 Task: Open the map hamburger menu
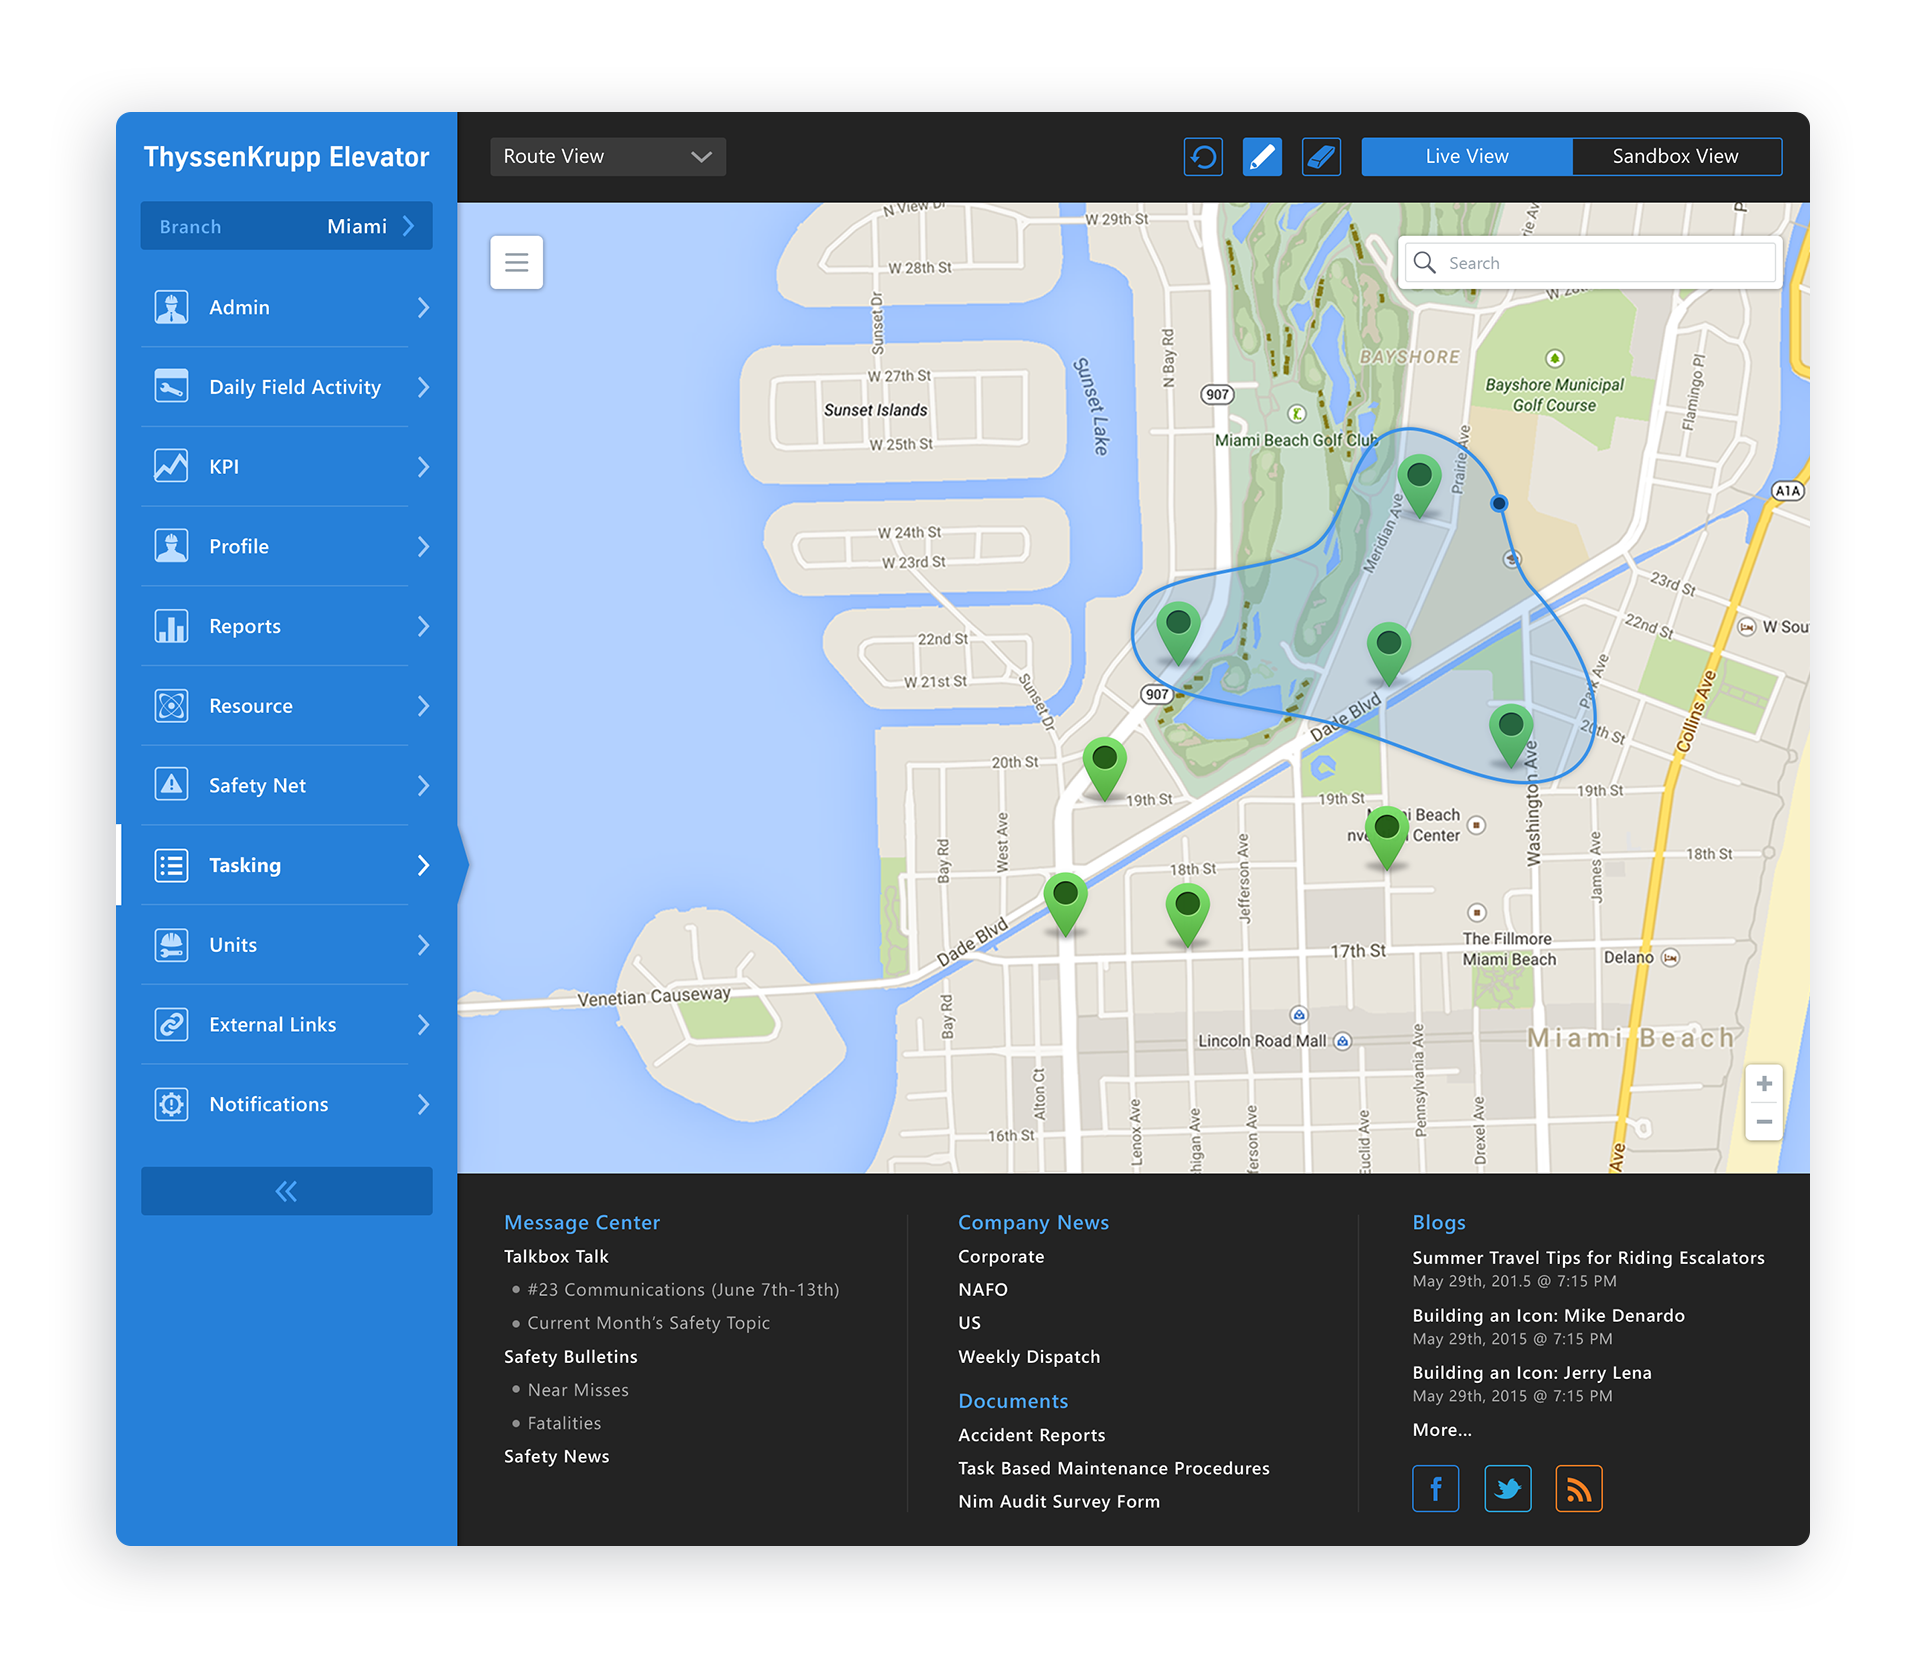517,262
